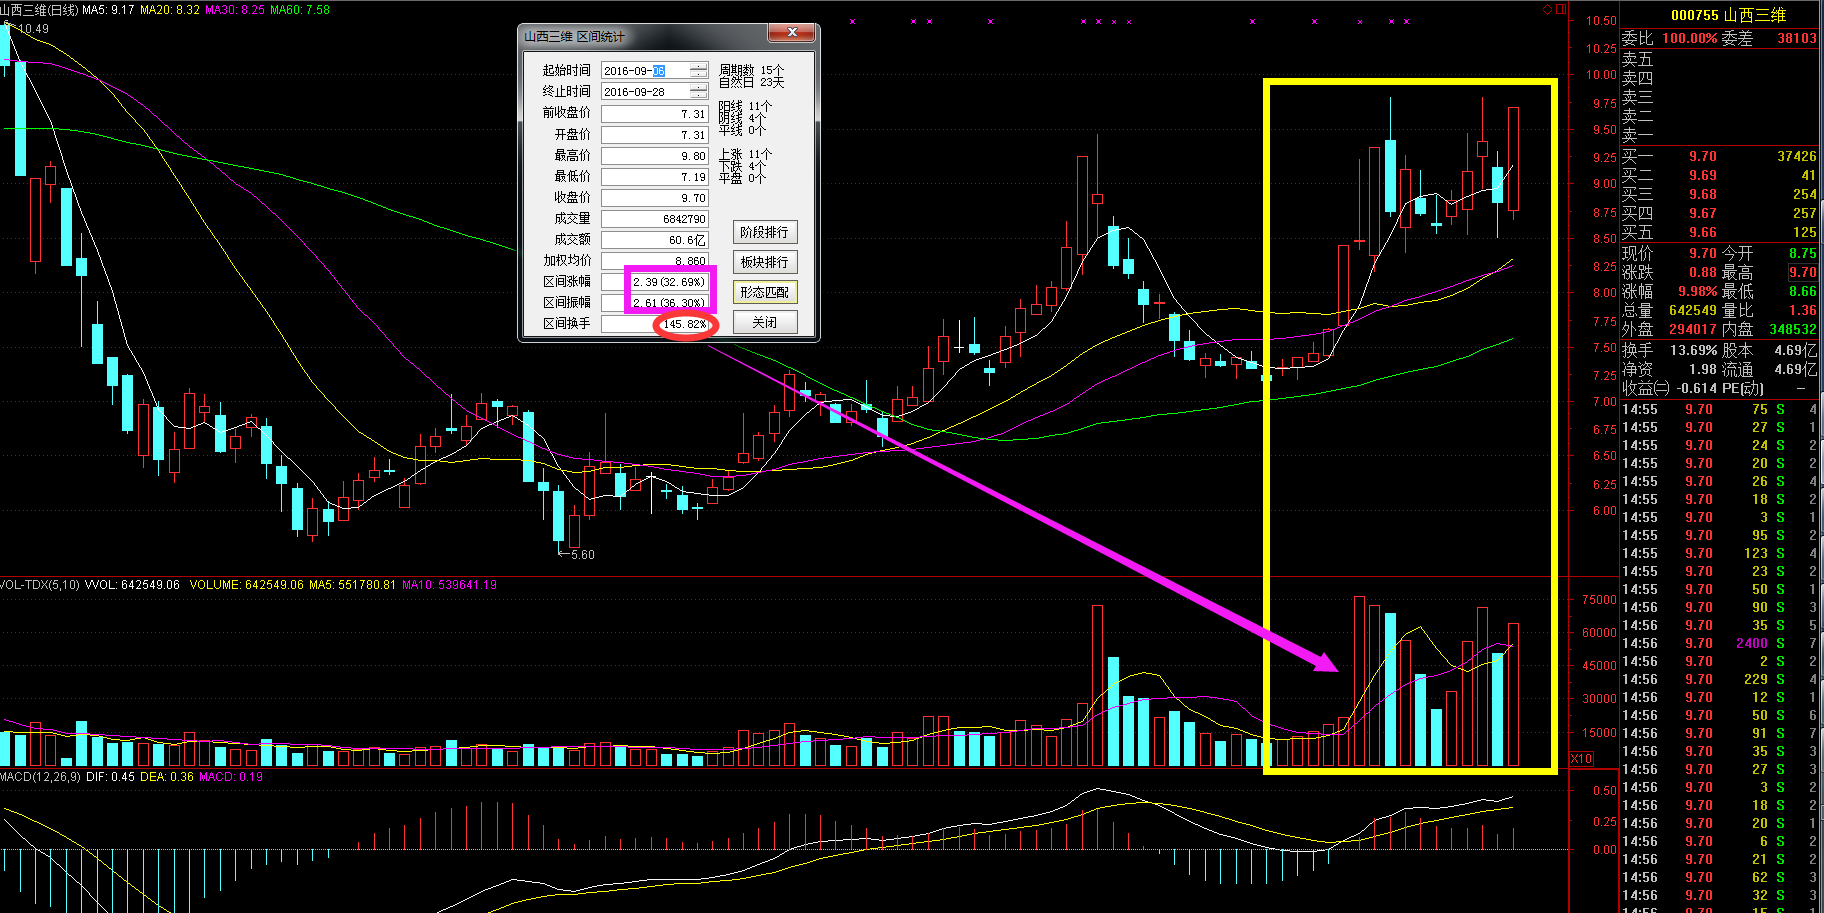Select the 前收盘价 value field
Image resolution: width=1824 pixels, height=913 pixels.
655,114
